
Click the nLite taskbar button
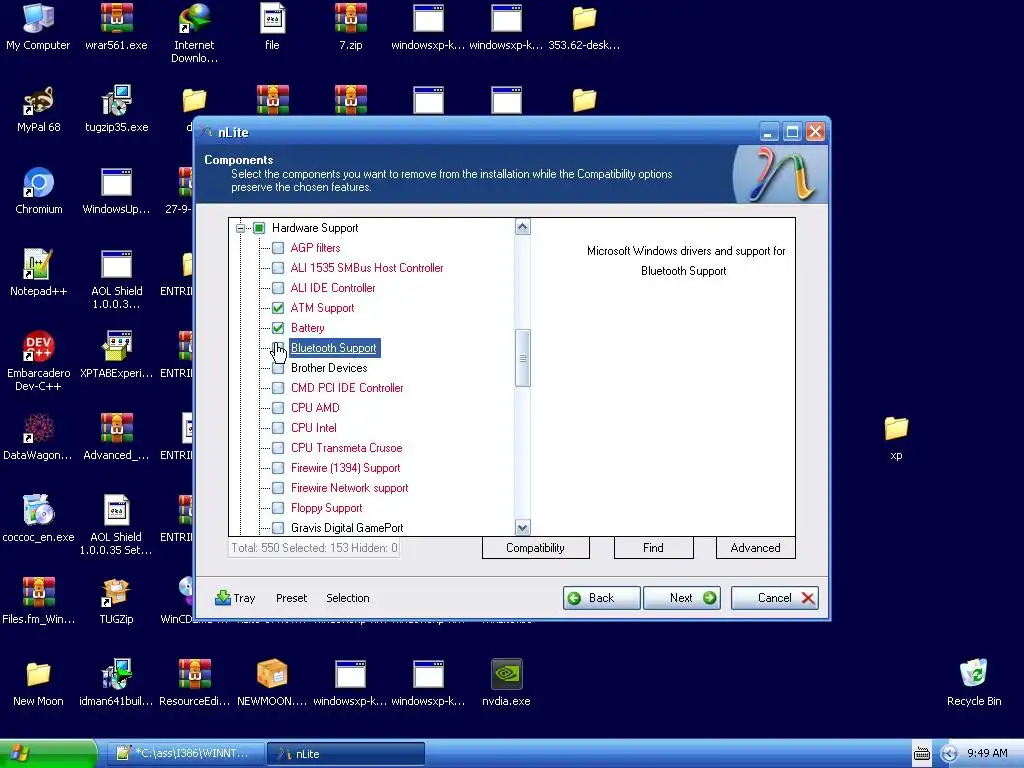(346, 754)
